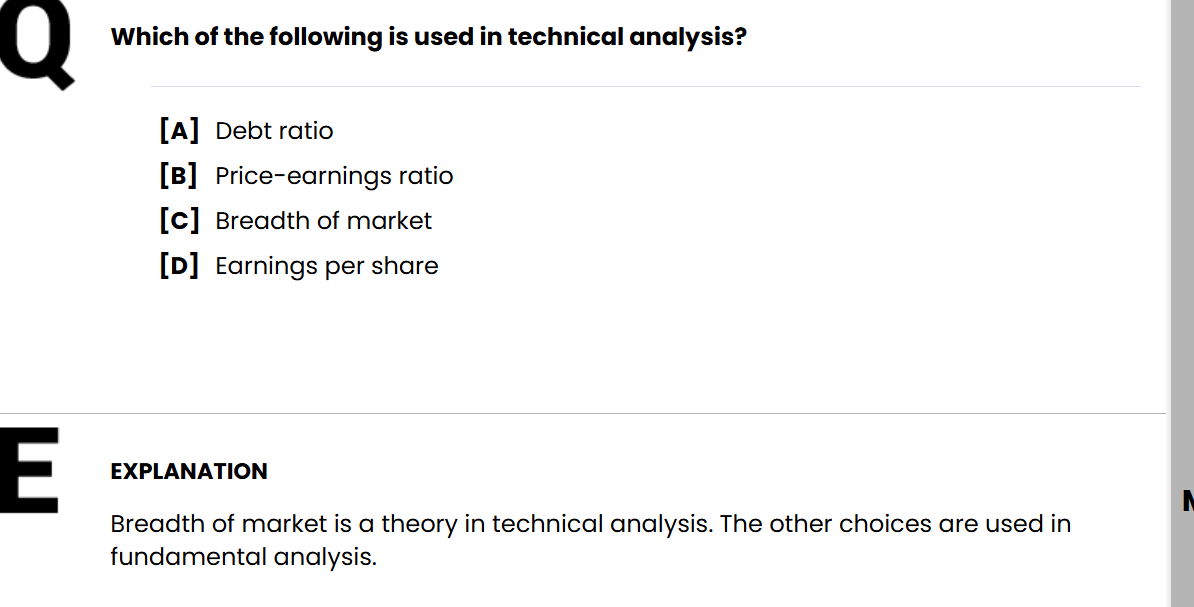Select the [B] answer marker
Screen dimensions: 1194x607
click(x=179, y=175)
